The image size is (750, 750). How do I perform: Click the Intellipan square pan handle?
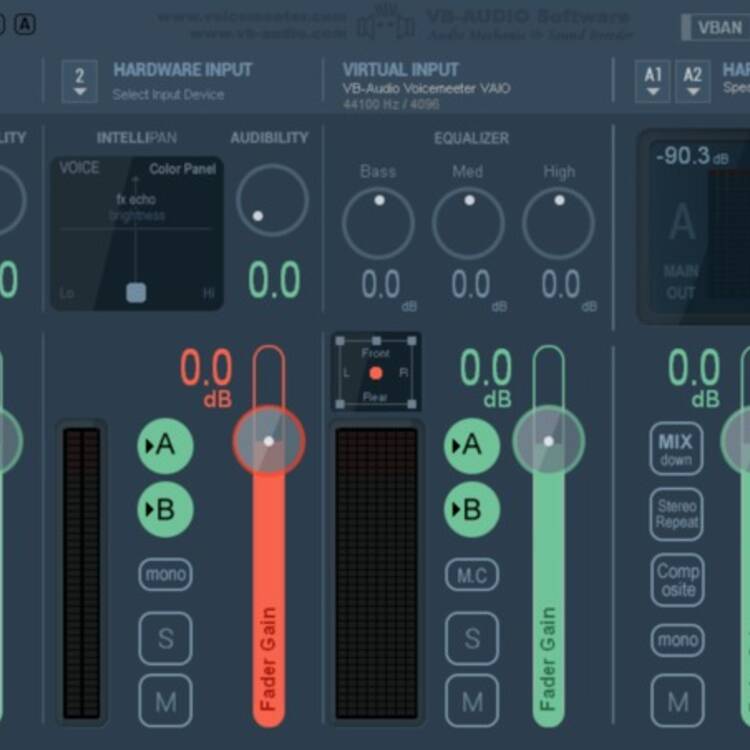tap(136, 293)
